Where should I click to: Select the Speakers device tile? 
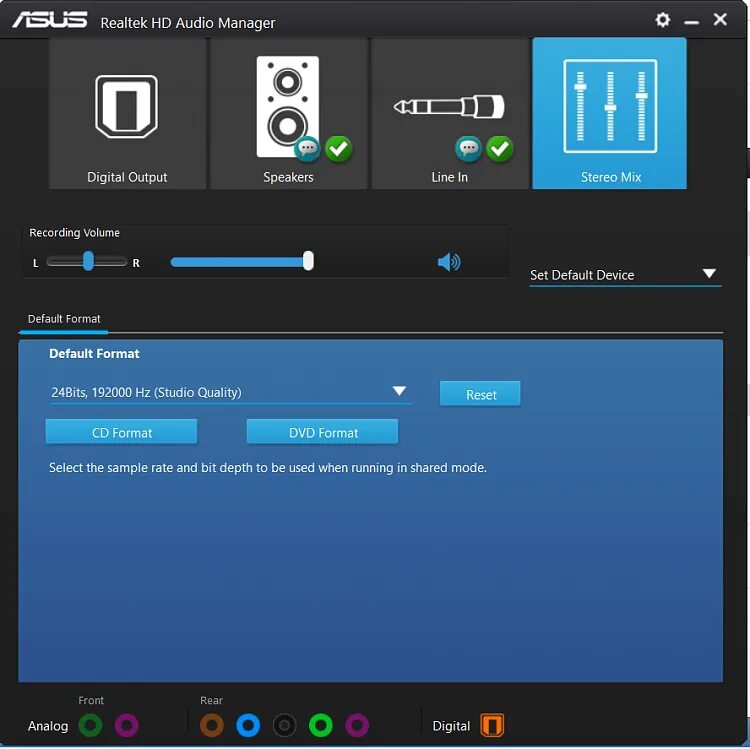(x=288, y=113)
